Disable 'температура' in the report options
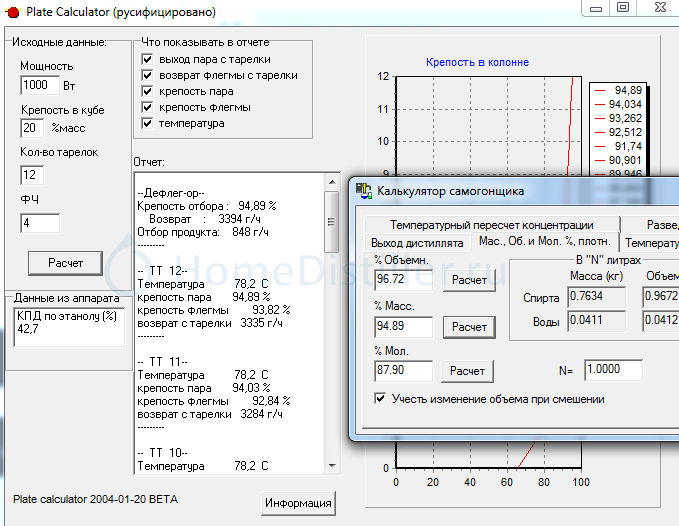The image size is (679, 526). (x=148, y=124)
